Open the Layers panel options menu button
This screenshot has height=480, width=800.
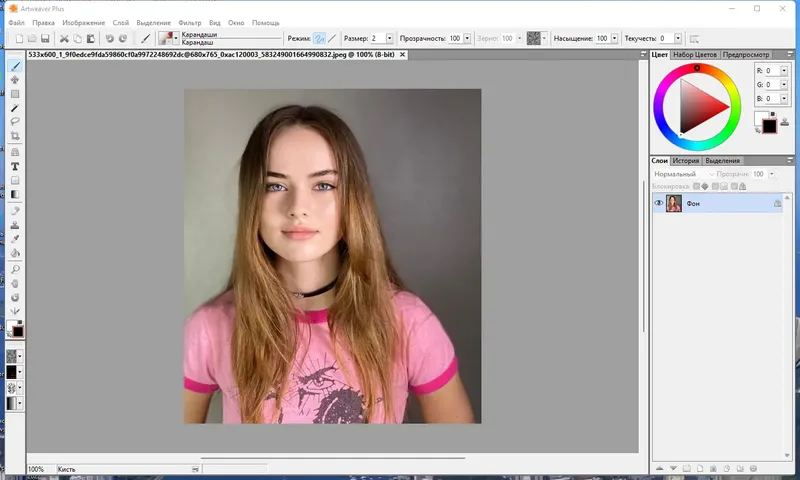tap(790, 160)
